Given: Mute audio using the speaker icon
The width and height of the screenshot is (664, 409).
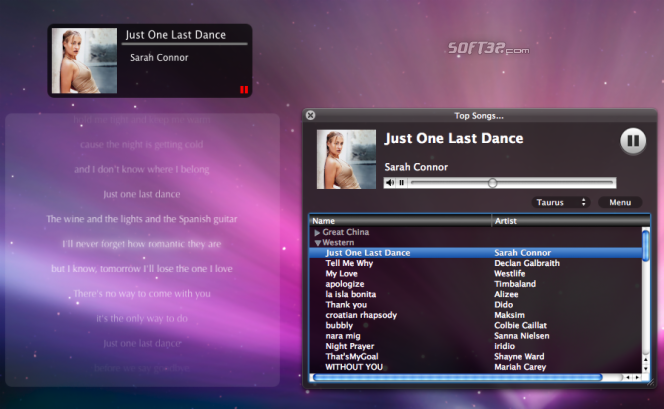Looking at the screenshot, I should point(390,183).
